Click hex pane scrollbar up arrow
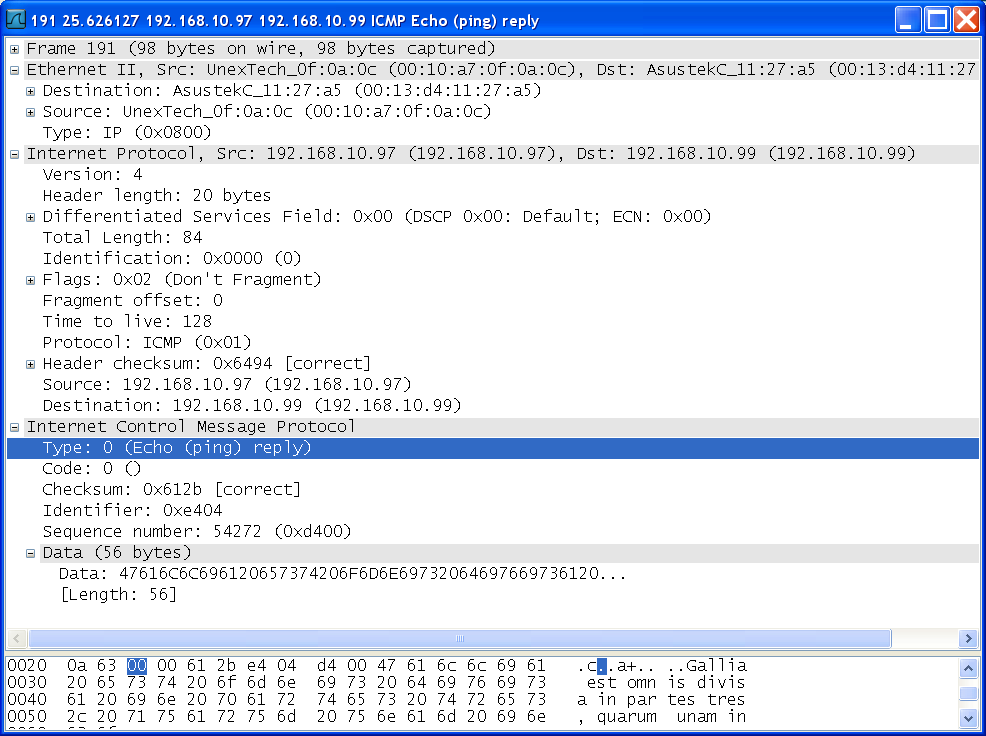This screenshot has height=736, width=986. [968, 667]
